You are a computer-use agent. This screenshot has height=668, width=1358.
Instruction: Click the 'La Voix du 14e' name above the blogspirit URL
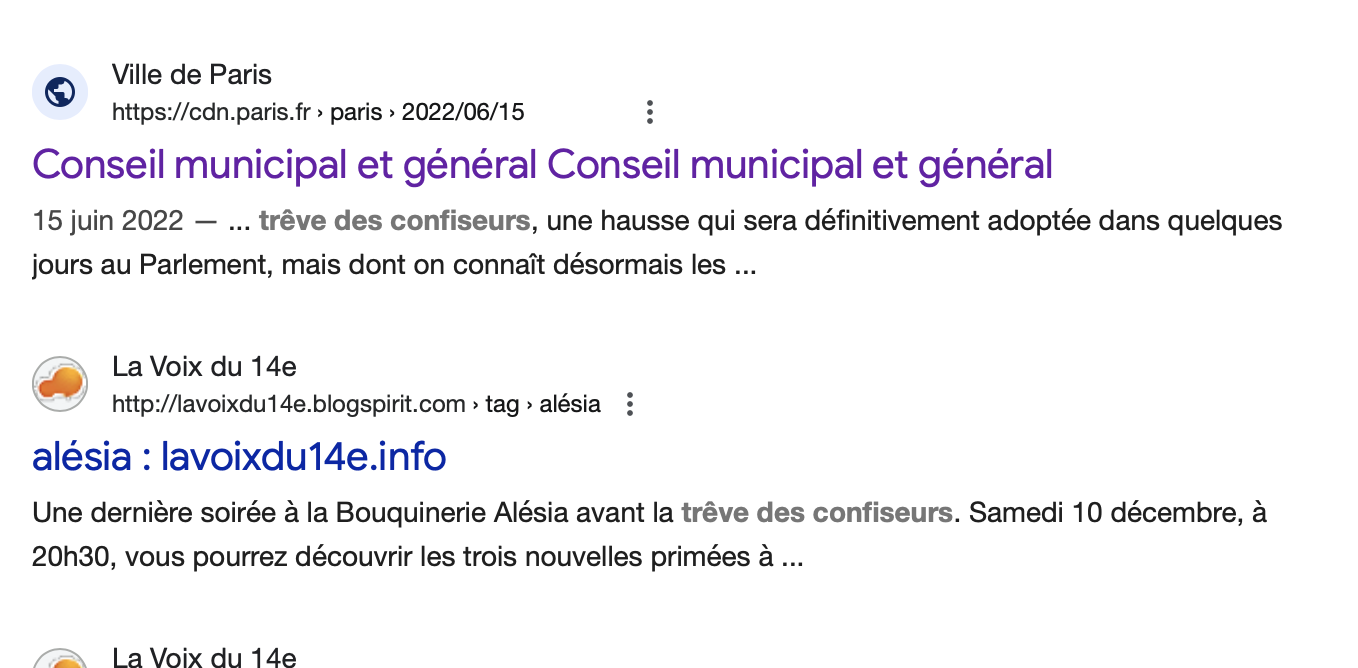coord(204,367)
